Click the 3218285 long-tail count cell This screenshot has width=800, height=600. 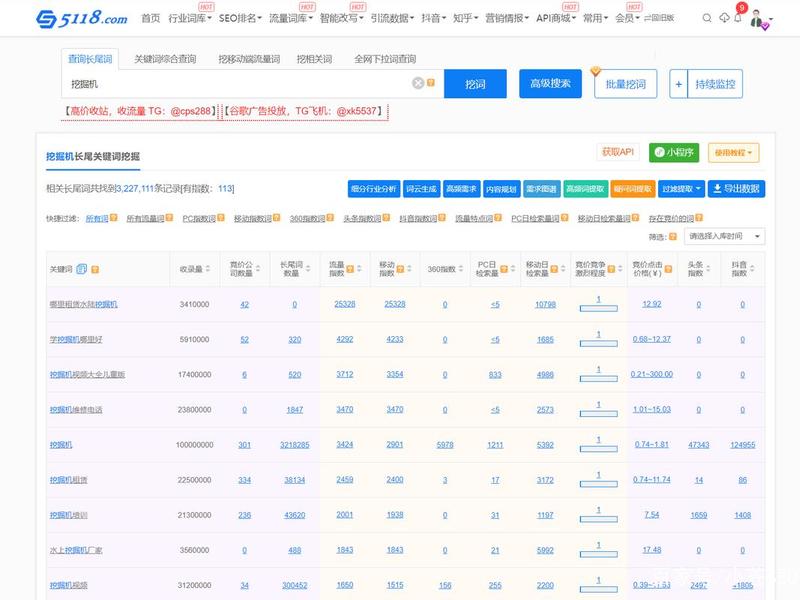[294, 445]
